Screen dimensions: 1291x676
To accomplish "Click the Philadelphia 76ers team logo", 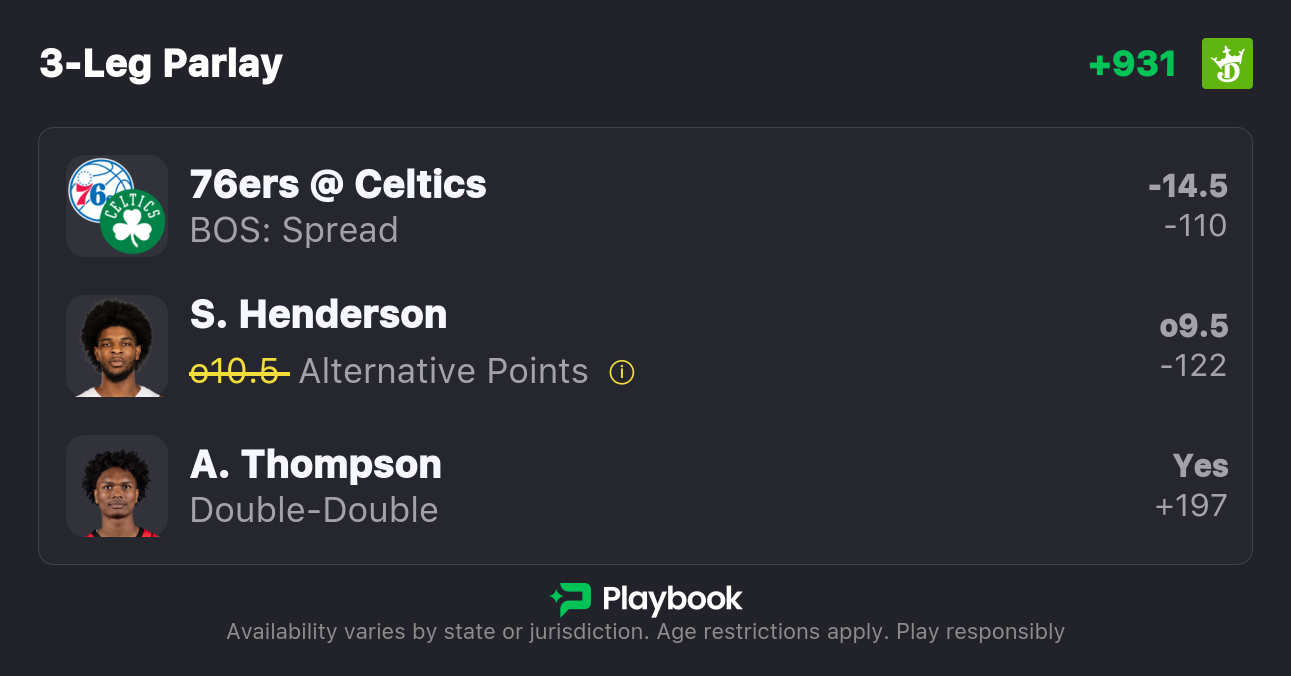I will click(x=97, y=187).
